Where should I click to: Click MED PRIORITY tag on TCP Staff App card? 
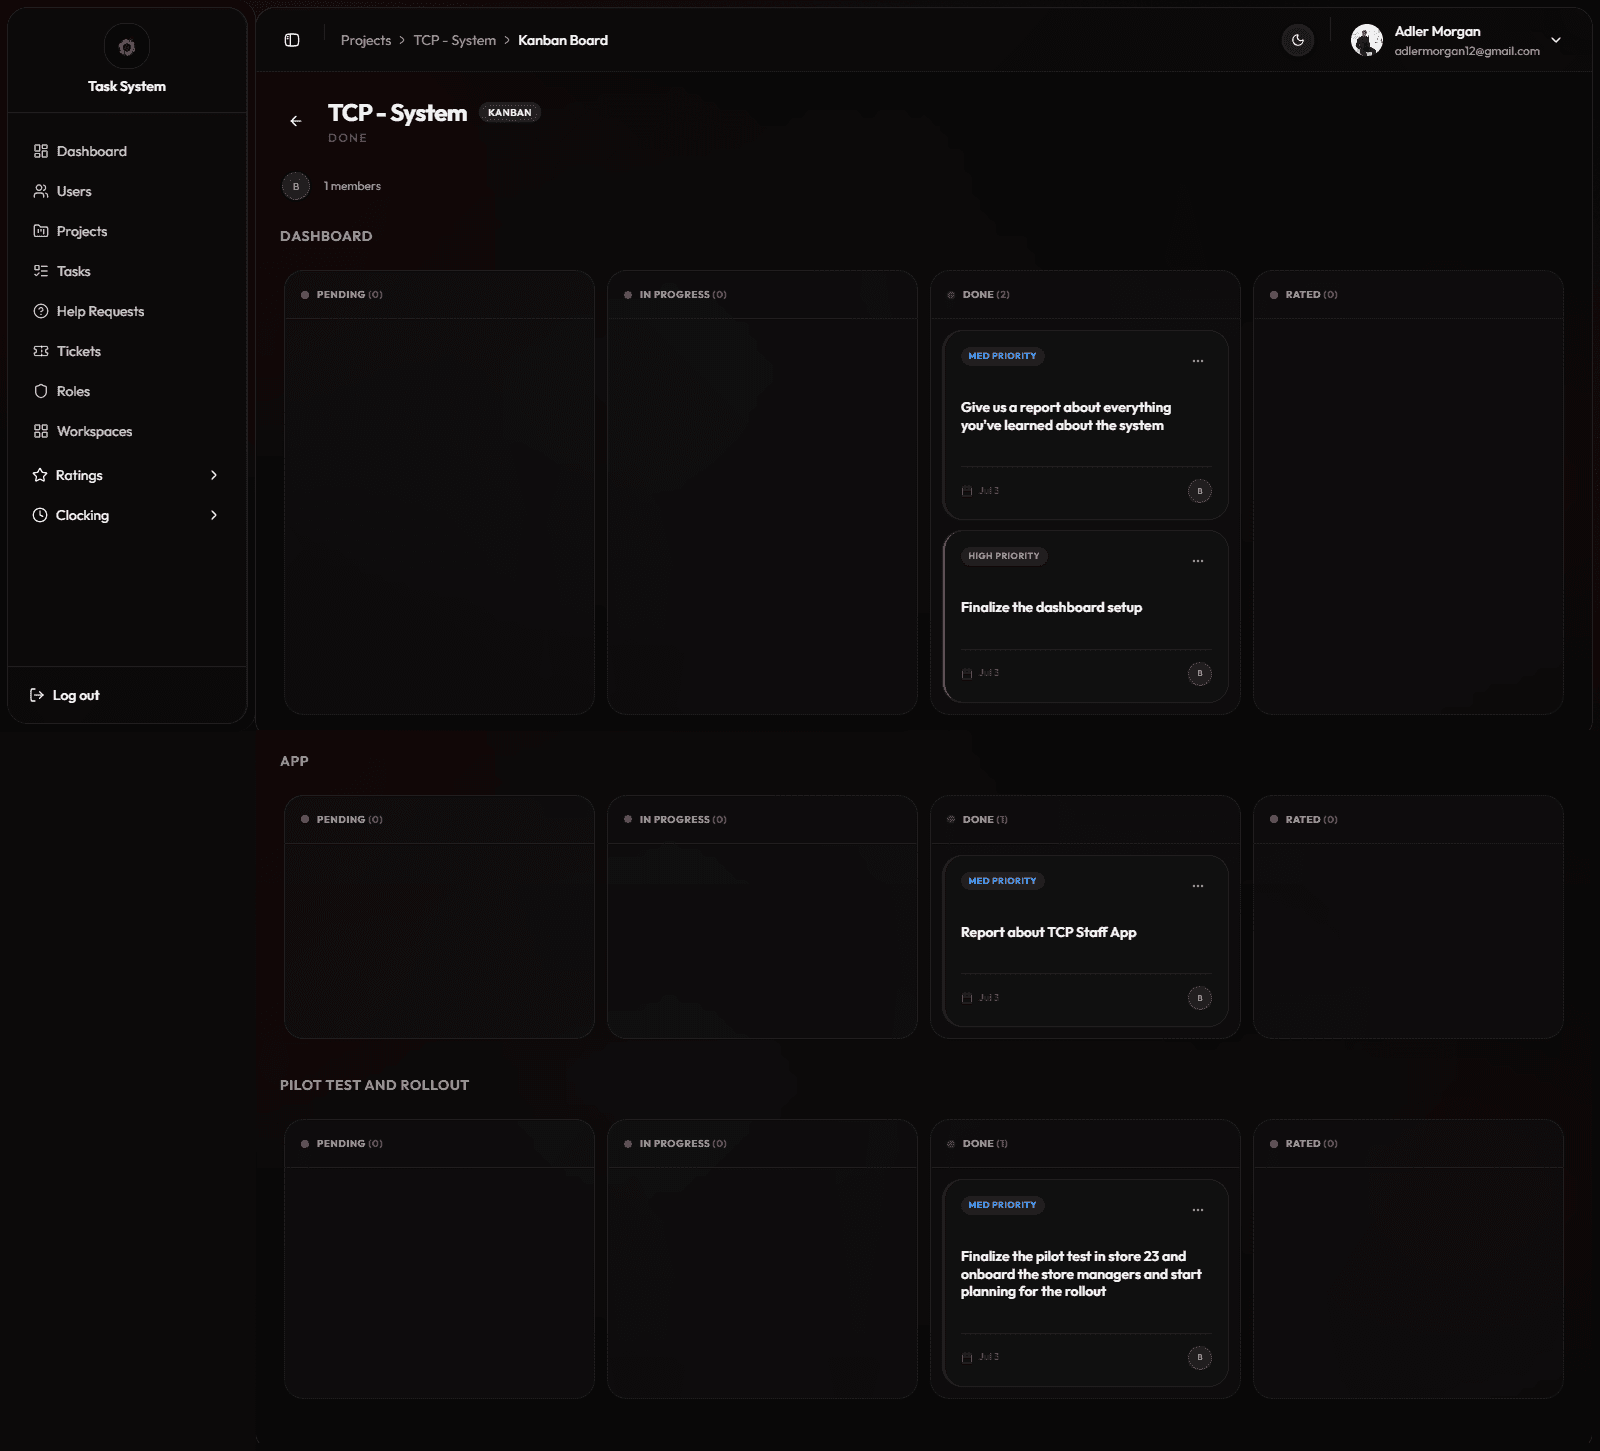1002,881
